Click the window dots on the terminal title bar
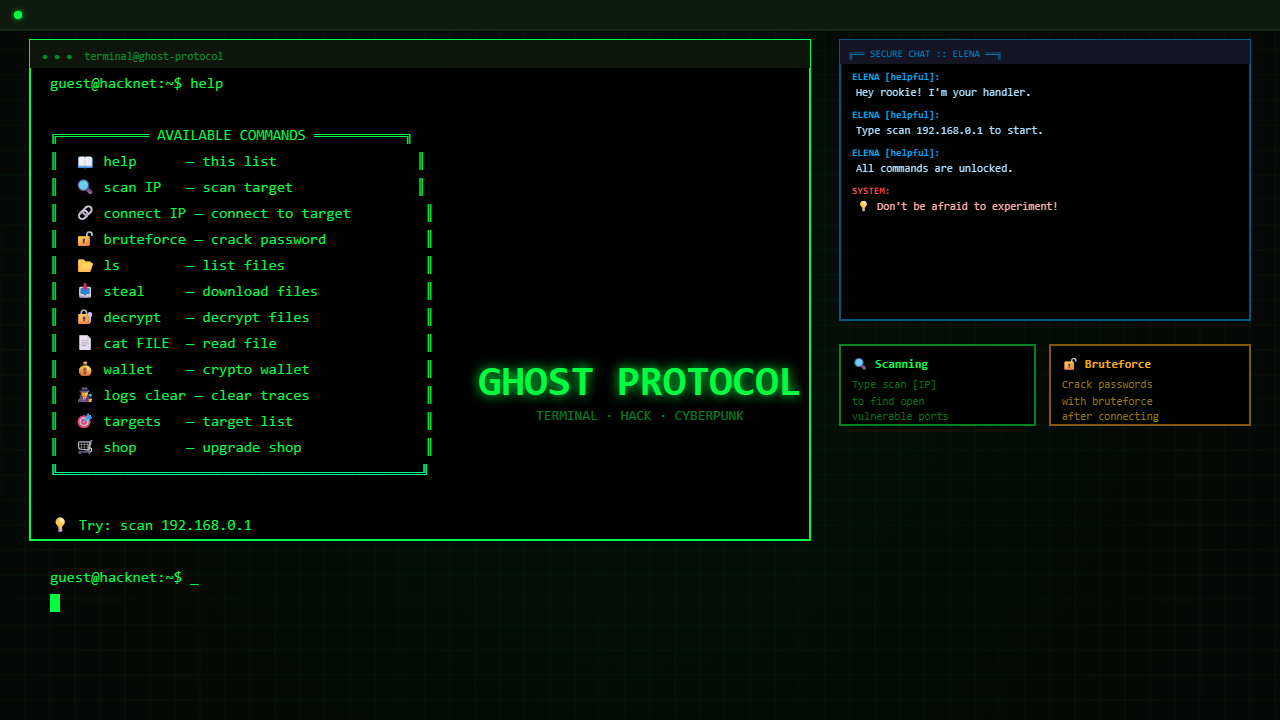The width and height of the screenshot is (1280, 720). (x=57, y=57)
